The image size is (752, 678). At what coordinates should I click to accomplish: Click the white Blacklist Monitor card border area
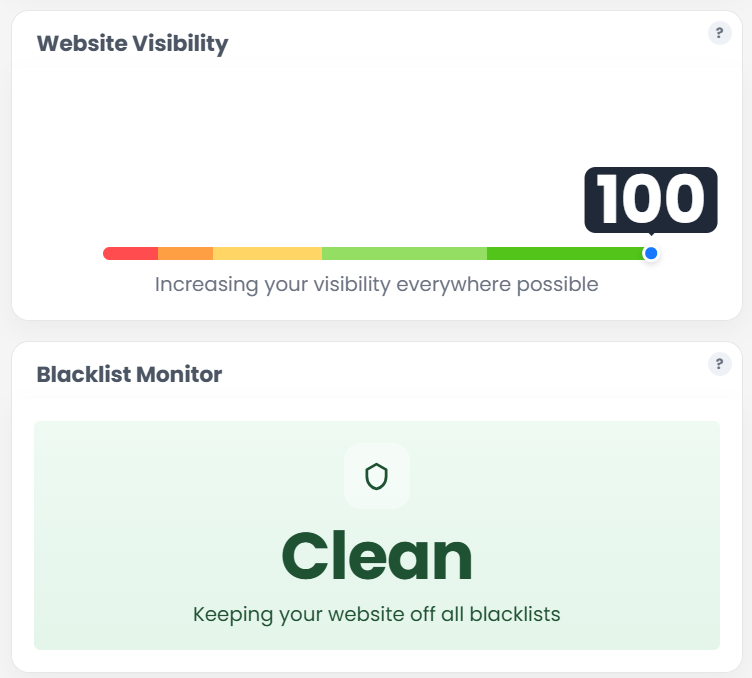pyautogui.click(x=376, y=660)
